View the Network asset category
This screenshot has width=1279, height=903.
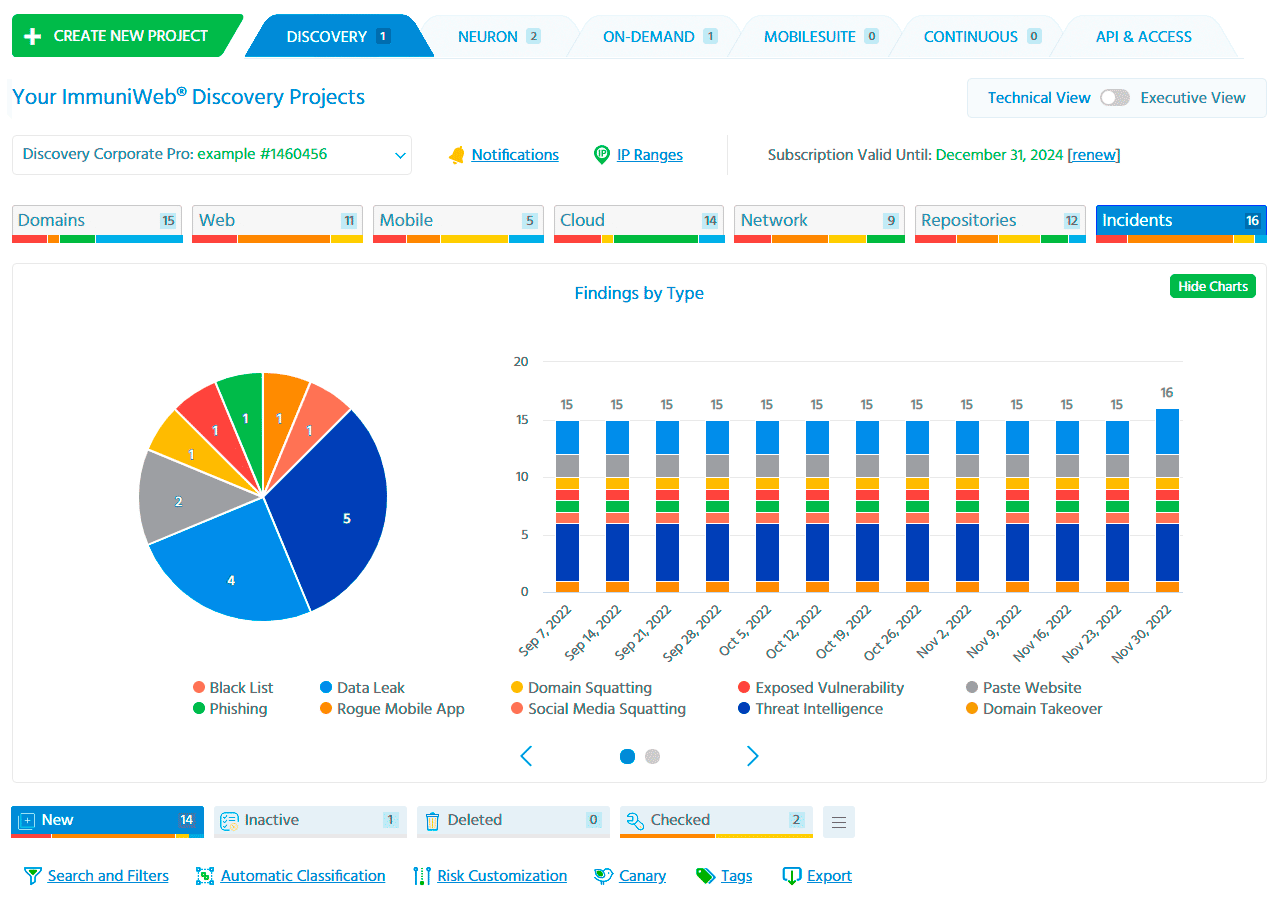tap(820, 224)
